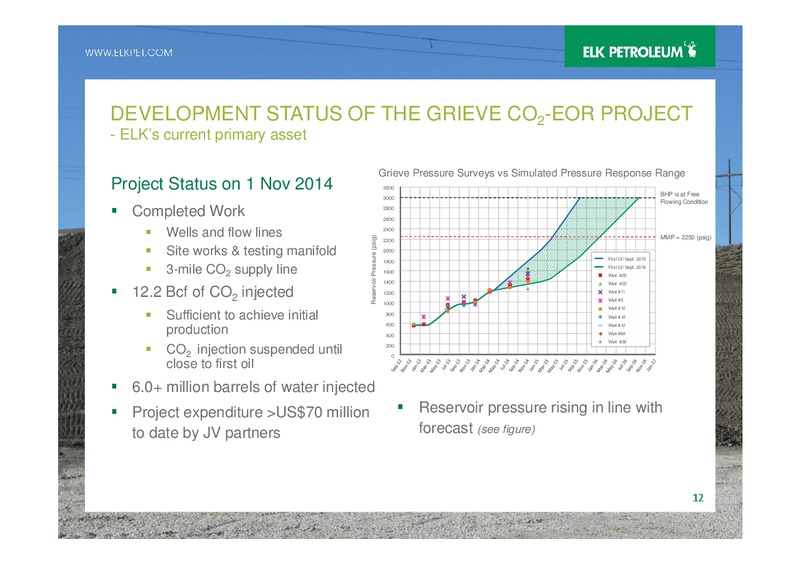Click '6.0+ million barrels of water injected'
This screenshot has width=800, height=565.
[x=253, y=387]
